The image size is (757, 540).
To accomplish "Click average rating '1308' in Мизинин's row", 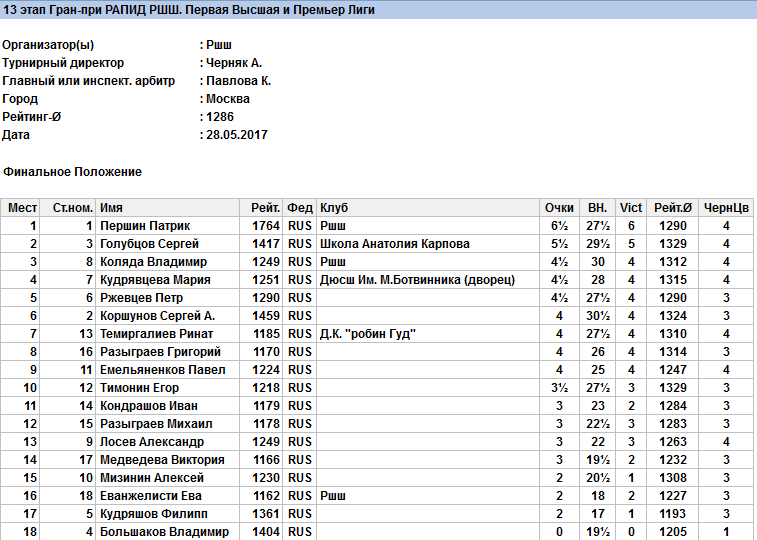I will pyautogui.click(x=673, y=478).
